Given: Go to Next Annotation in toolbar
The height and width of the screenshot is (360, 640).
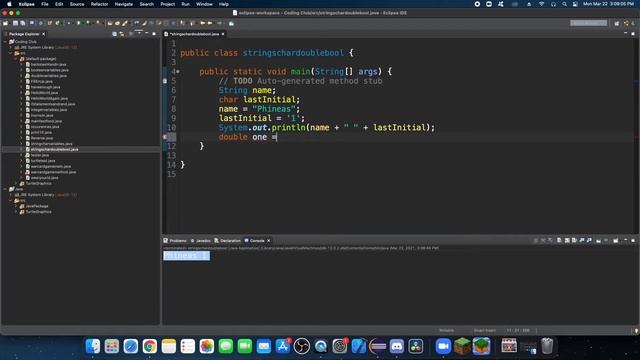Looking at the screenshot, I should click(182, 23).
